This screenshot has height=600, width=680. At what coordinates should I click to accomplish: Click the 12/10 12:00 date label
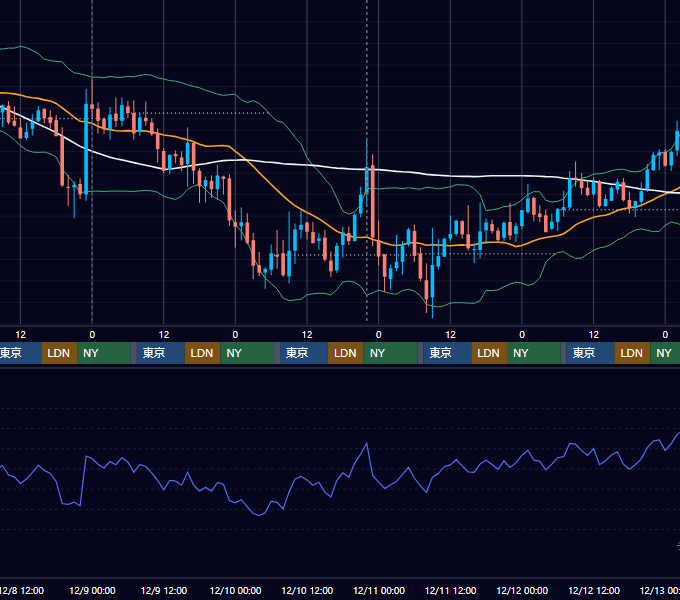[x=307, y=590]
